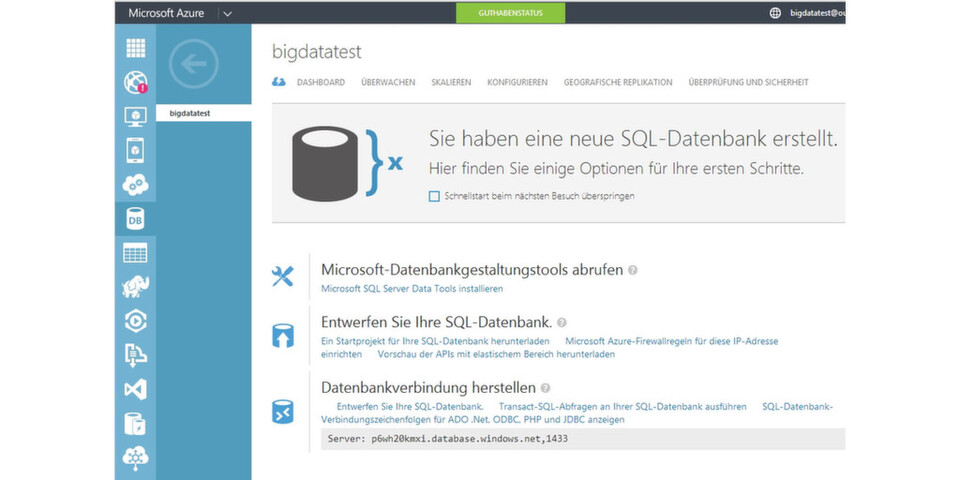
Task: Click help icon next to Microsoft-Datenbankgestaltungstools abrufen
Action: point(632,270)
